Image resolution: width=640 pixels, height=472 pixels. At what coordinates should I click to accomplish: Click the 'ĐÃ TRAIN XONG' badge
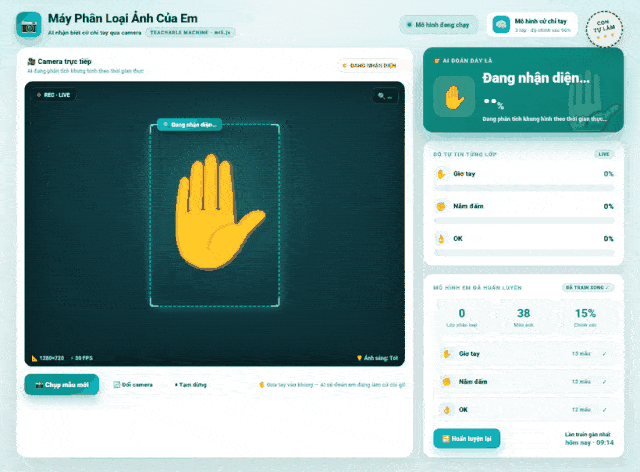tap(588, 288)
